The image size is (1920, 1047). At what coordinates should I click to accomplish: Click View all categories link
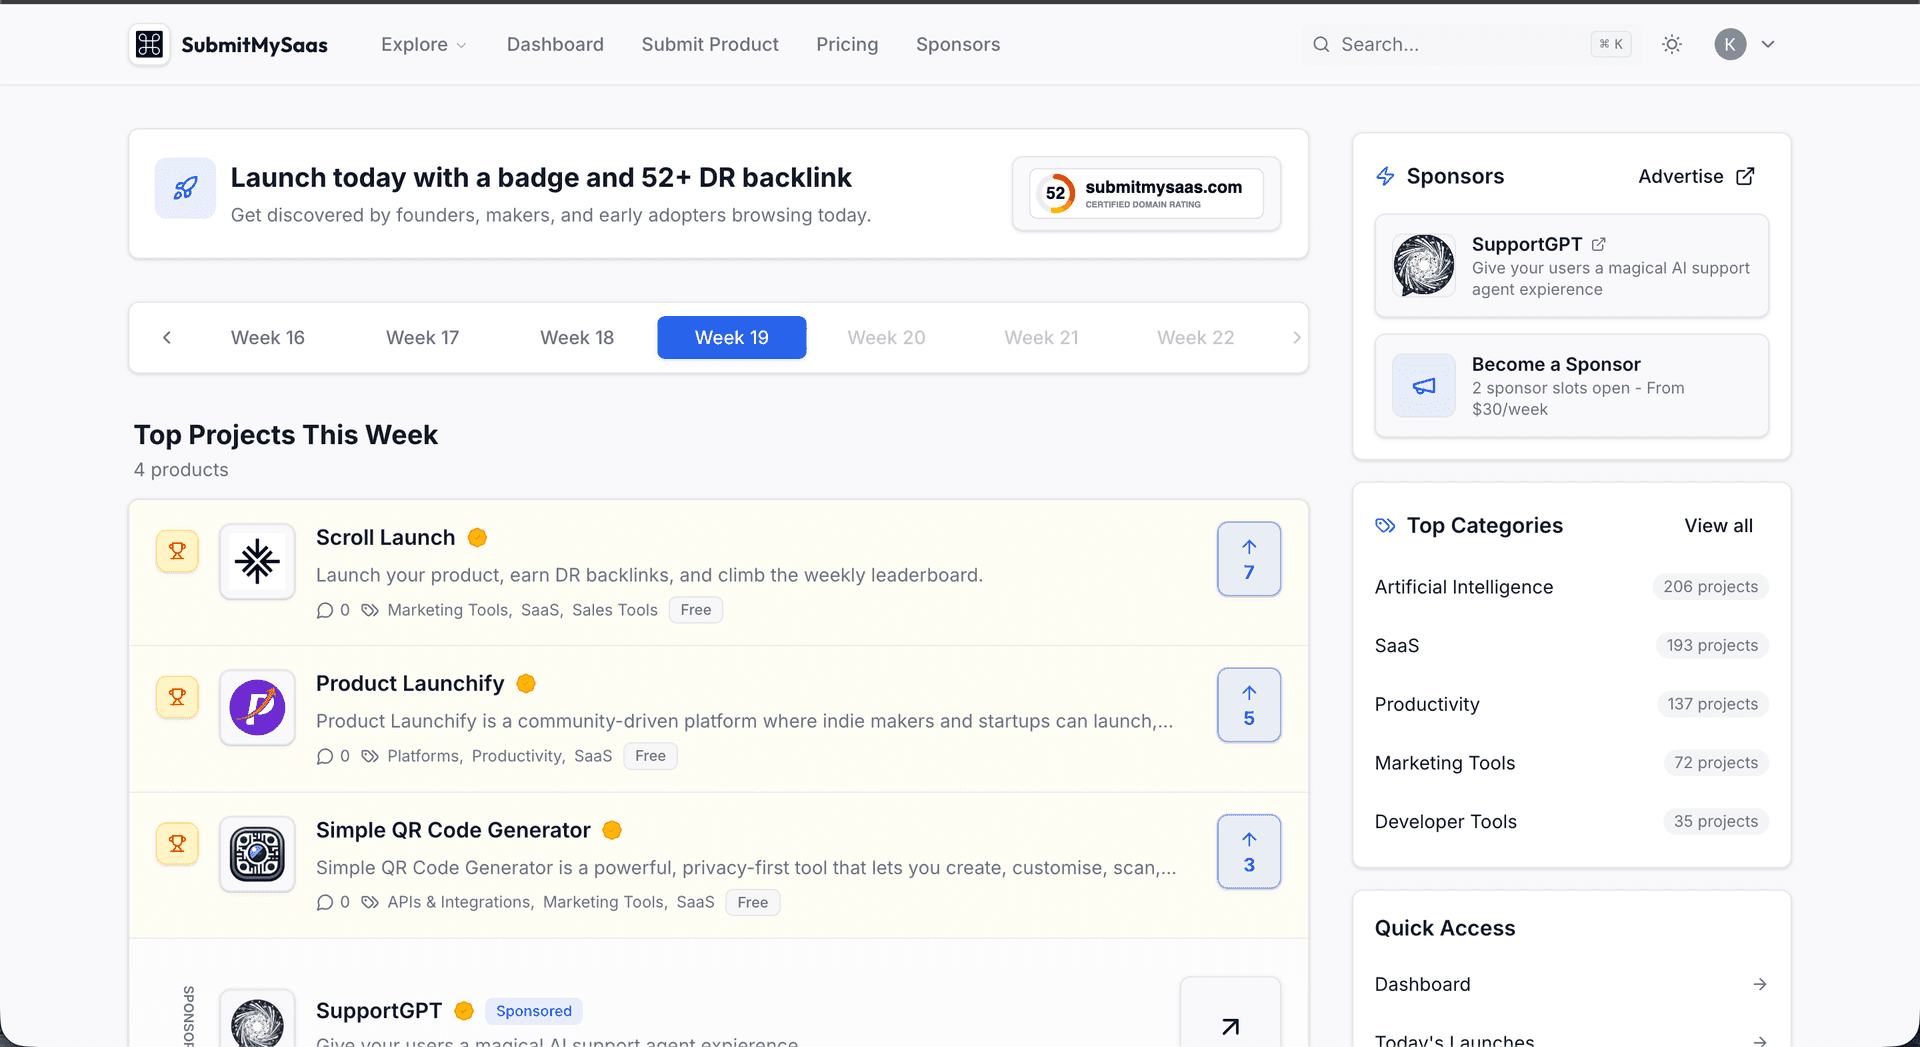tap(1718, 526)
